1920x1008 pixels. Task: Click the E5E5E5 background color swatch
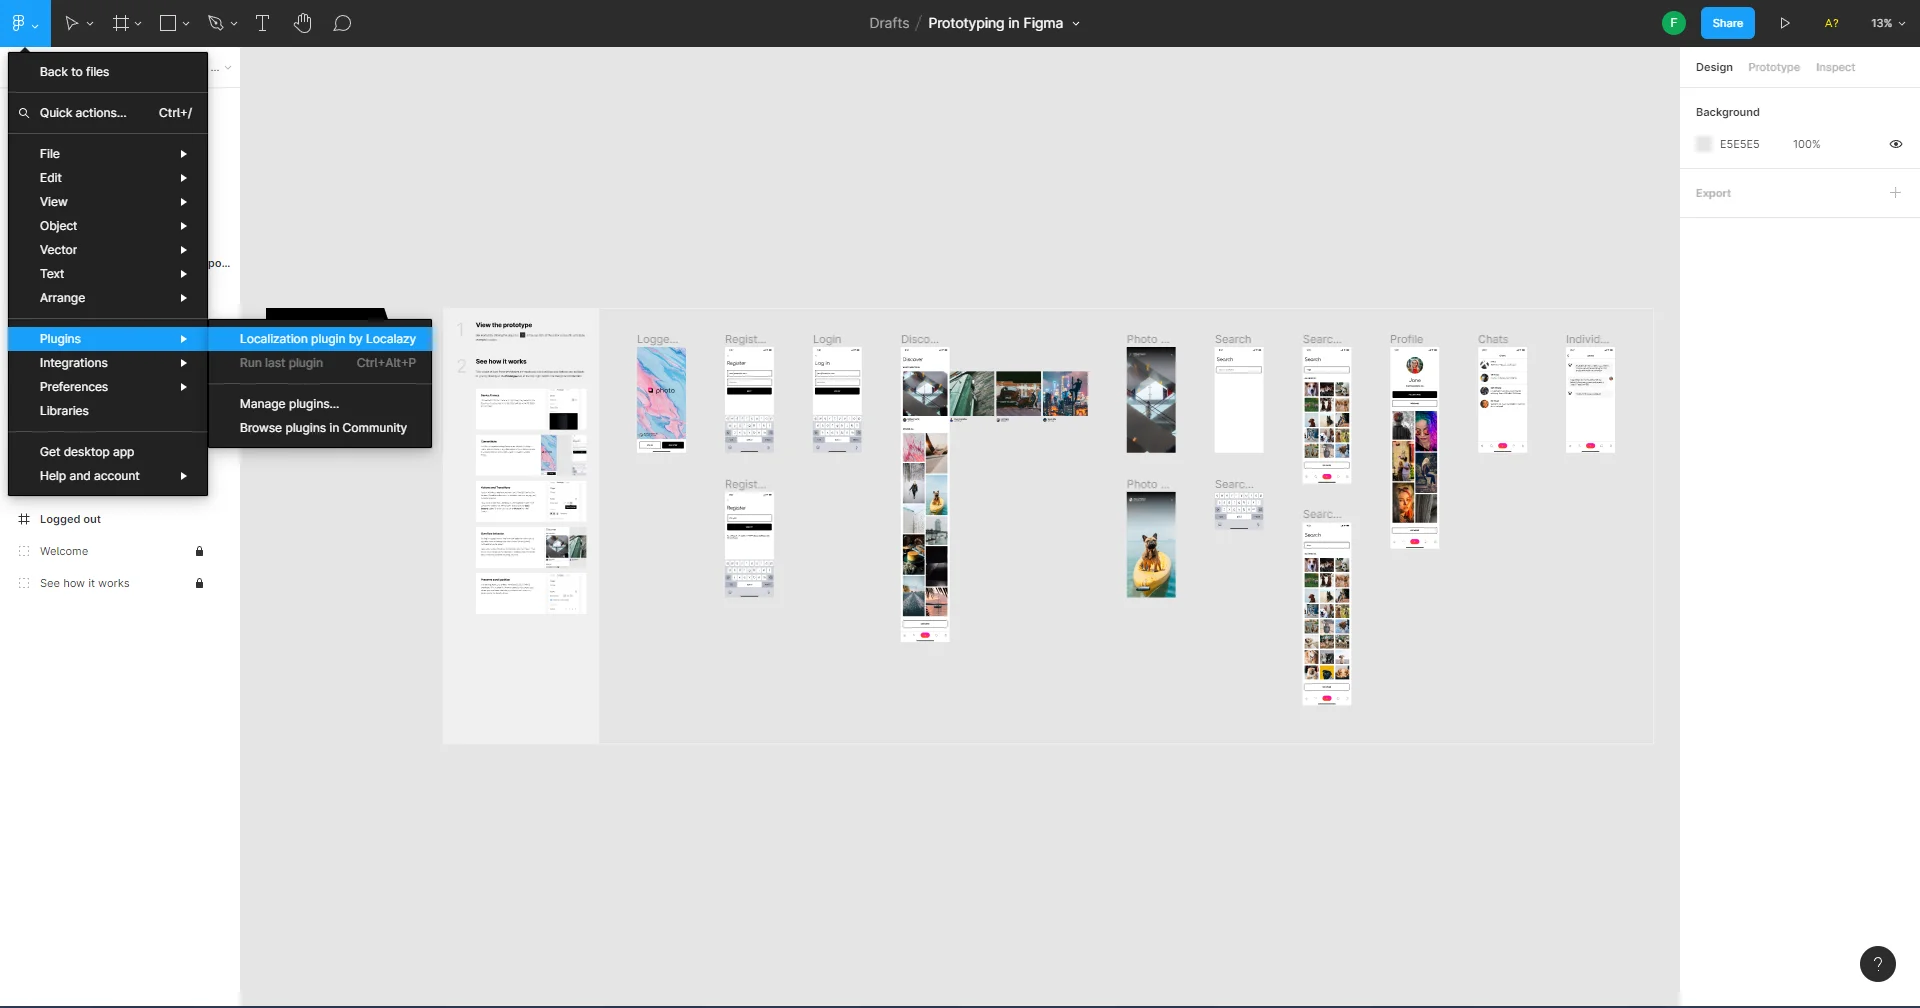tap(1704, 144)
